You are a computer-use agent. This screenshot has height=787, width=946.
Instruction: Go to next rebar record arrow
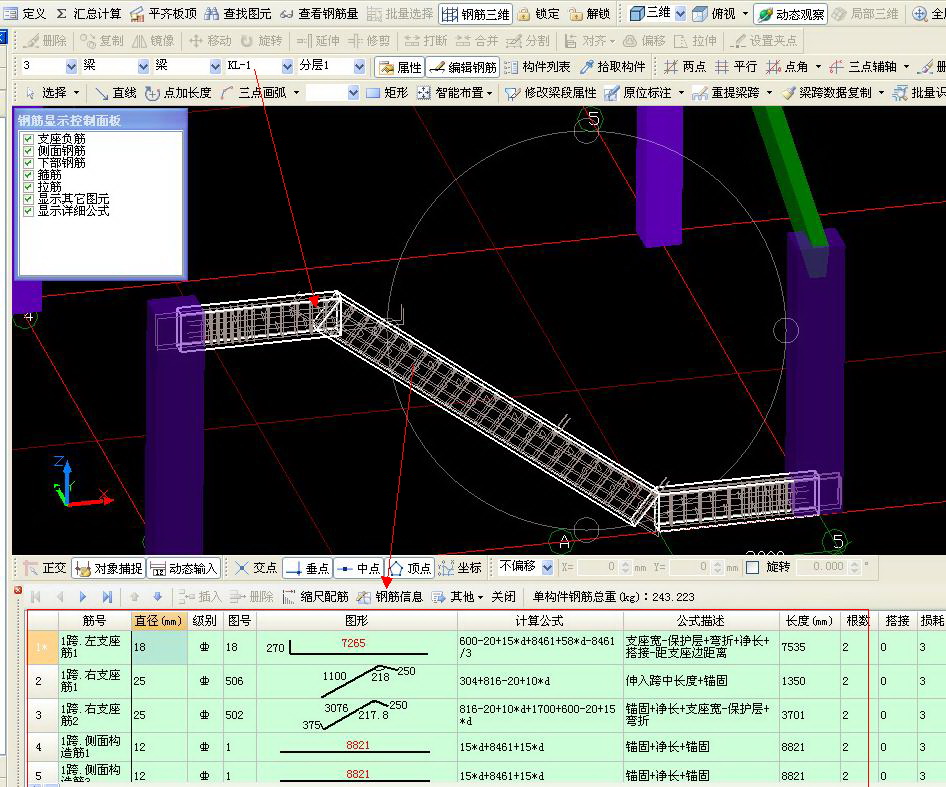coord(83,597)
